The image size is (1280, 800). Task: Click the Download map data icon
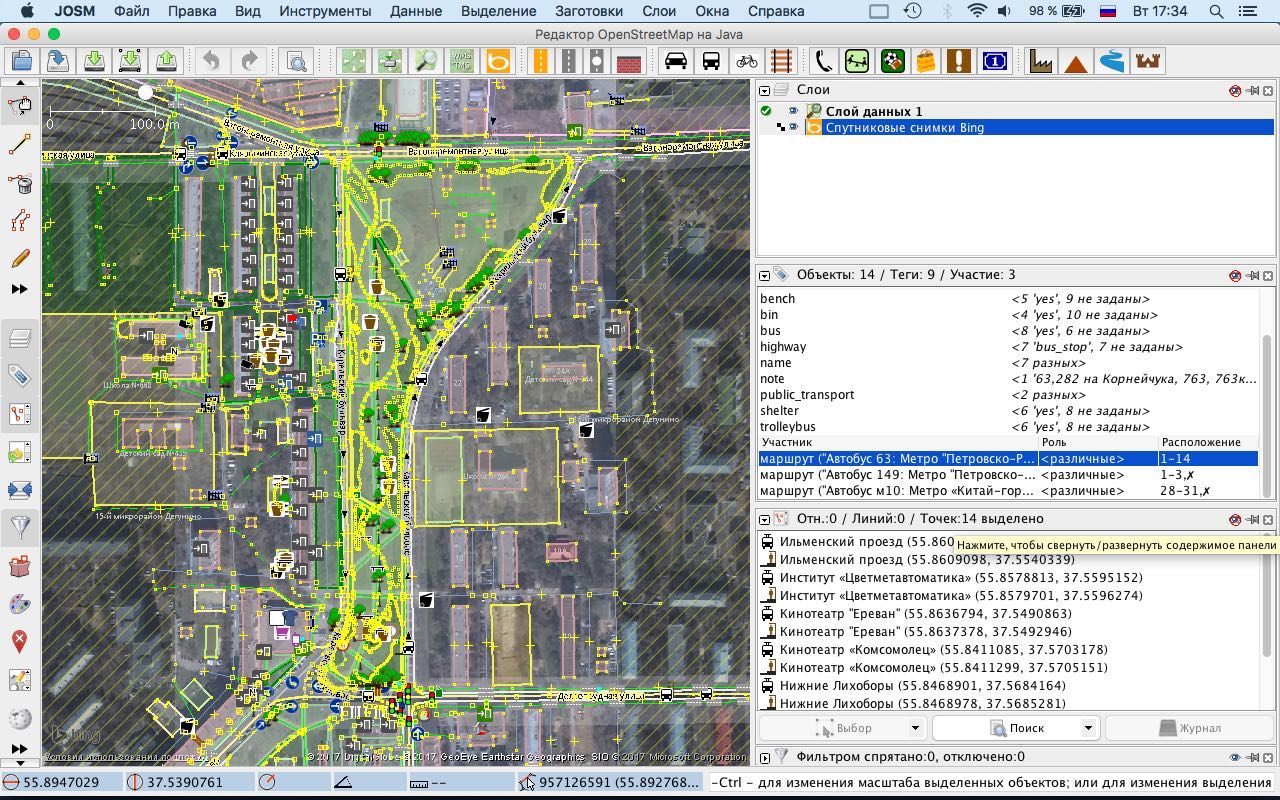[x=94, y=61]
